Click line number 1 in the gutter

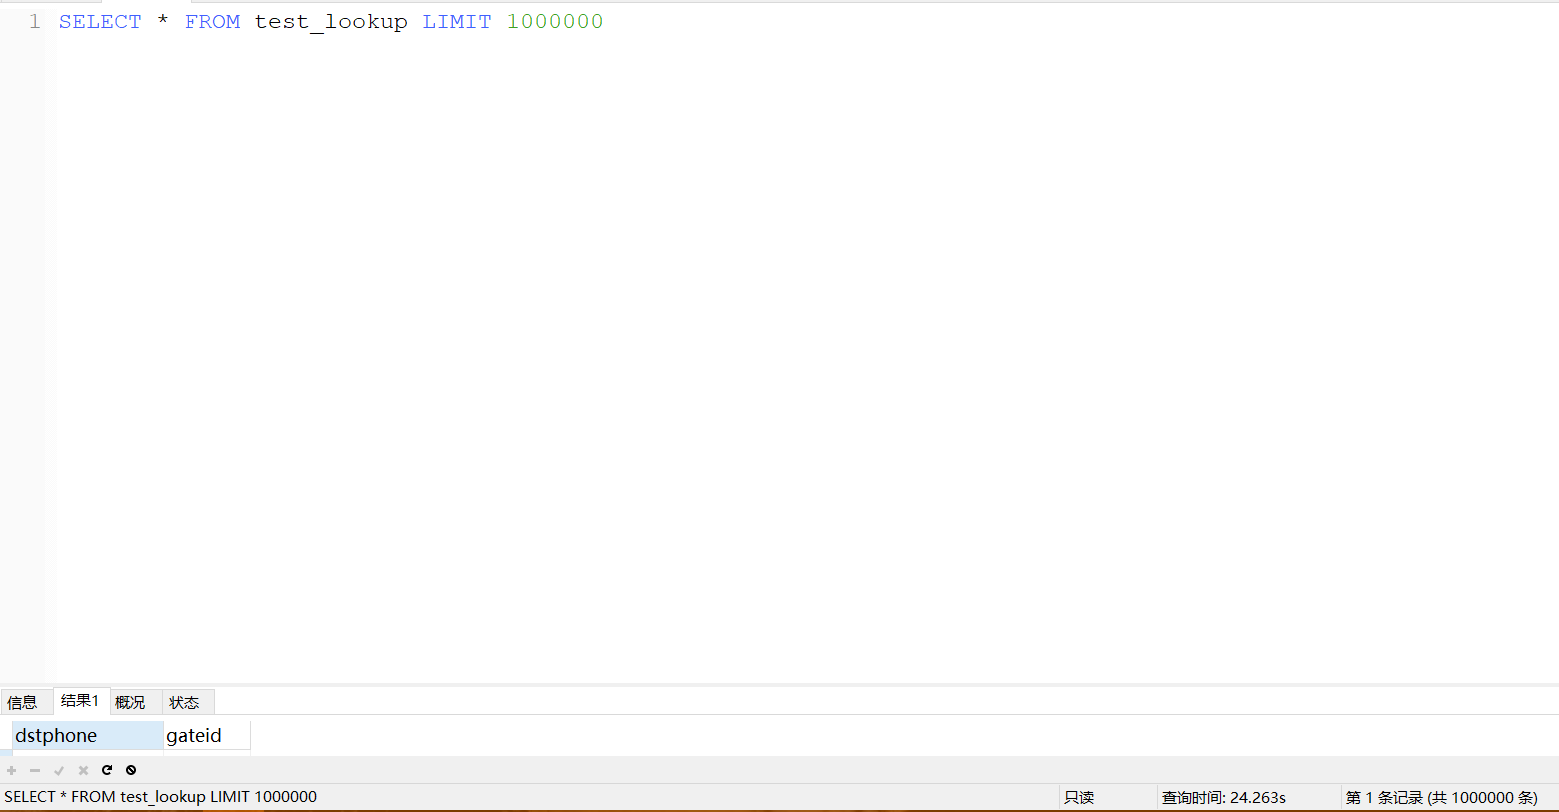click(x=35, y=21)
